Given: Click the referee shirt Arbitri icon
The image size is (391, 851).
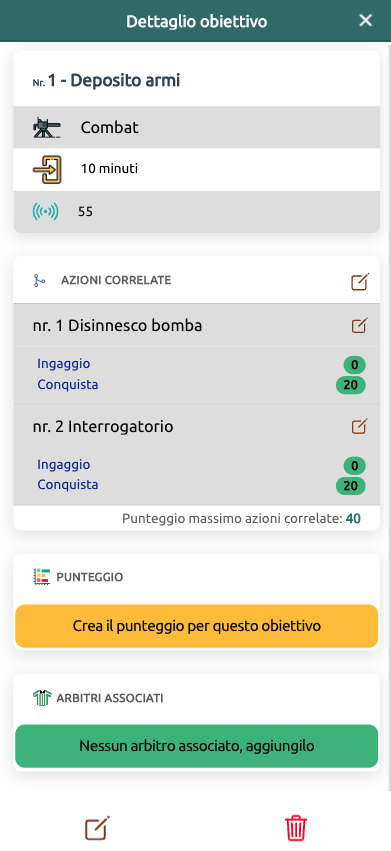Looking at the screenshot, I should pos(41,698).
